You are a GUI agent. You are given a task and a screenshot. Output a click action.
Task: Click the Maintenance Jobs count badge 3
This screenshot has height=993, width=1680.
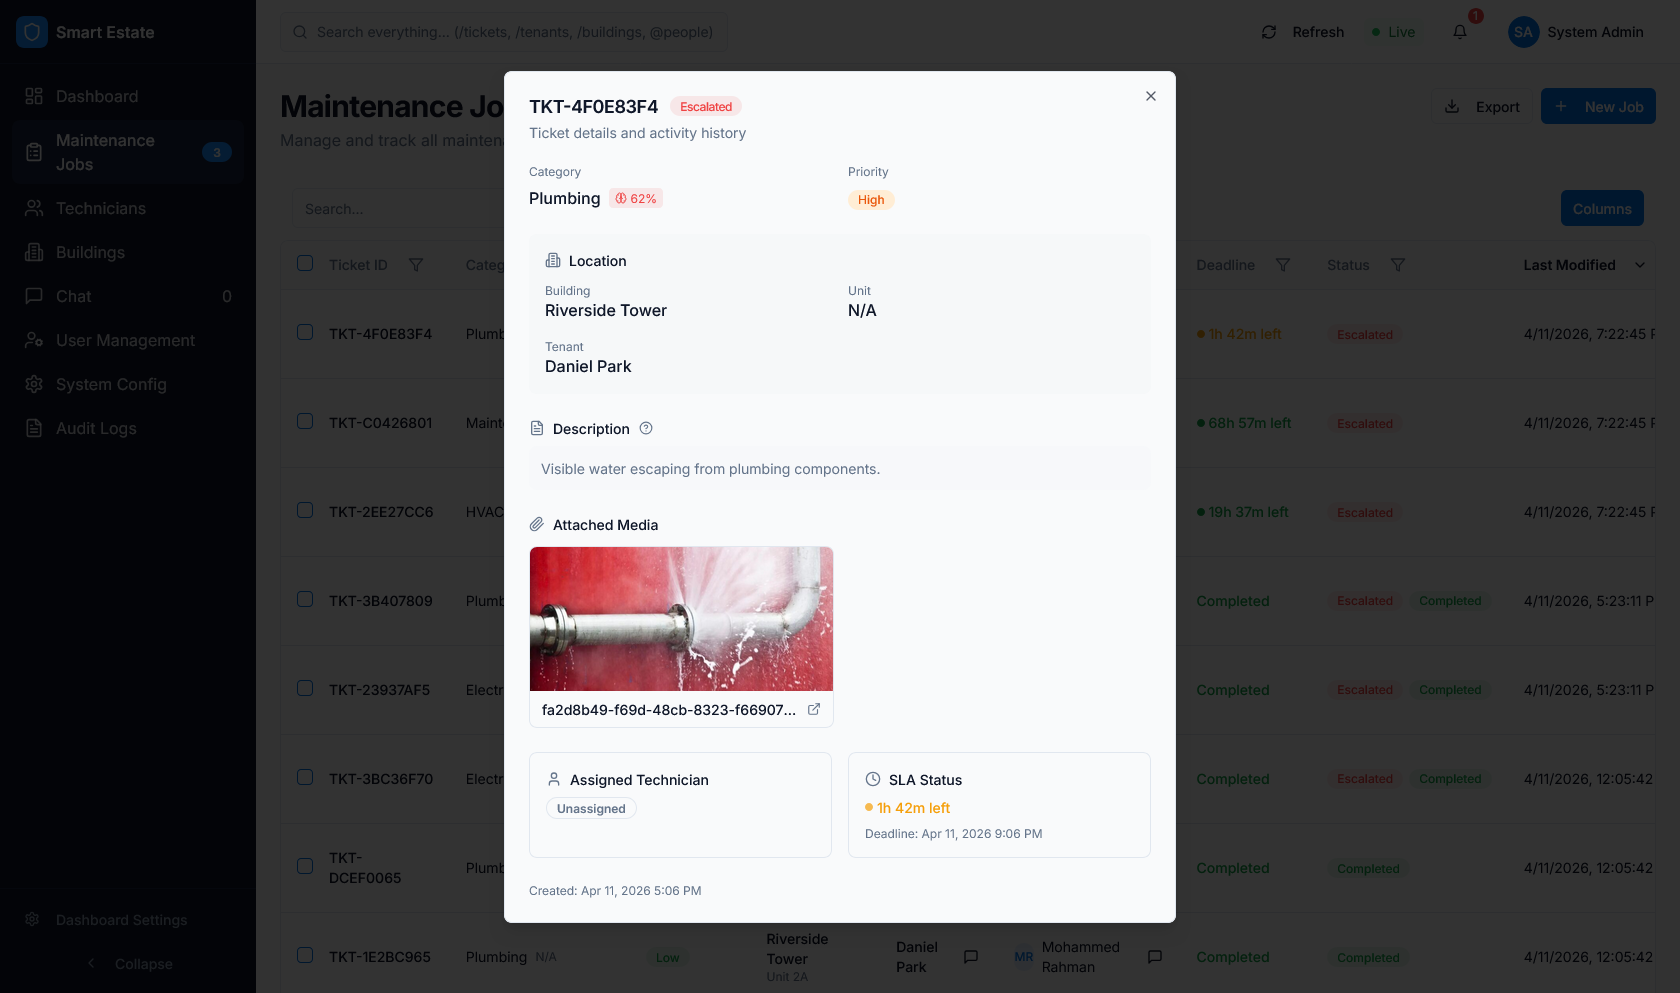point(217,152)
